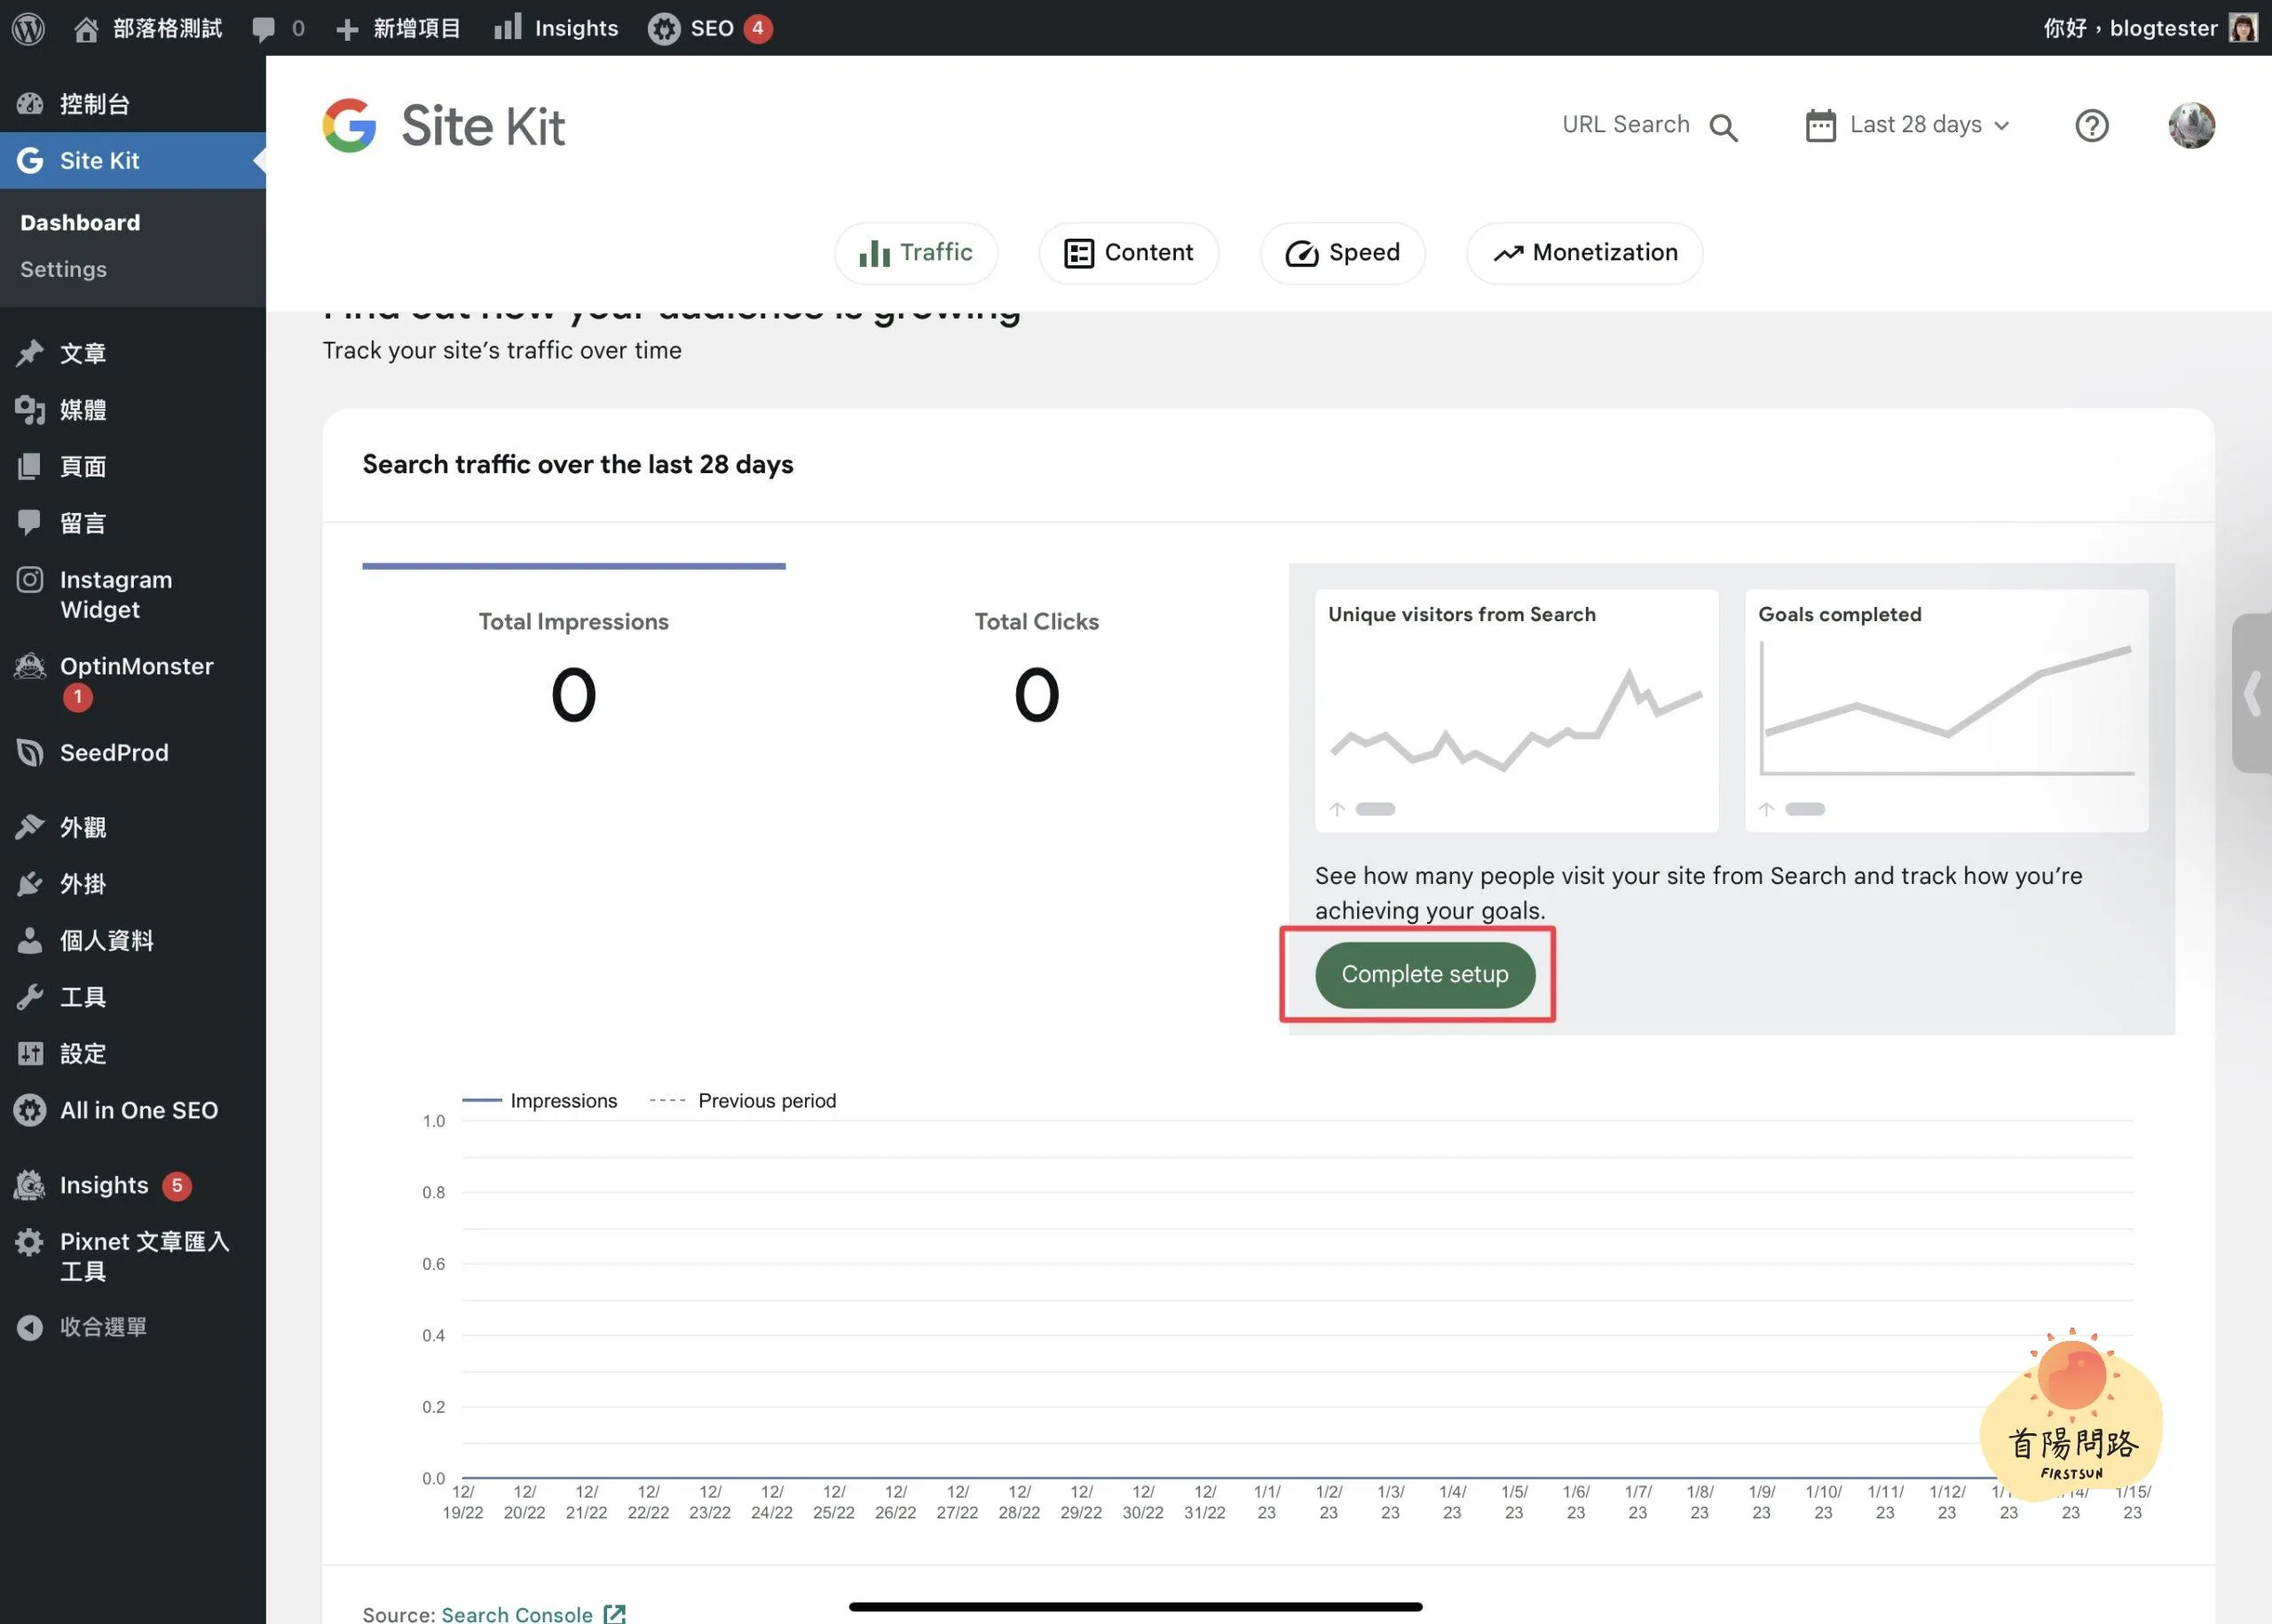Click the URL Search magnifier icon
The image size is (2272, 1624).
tap(1723, 127)
